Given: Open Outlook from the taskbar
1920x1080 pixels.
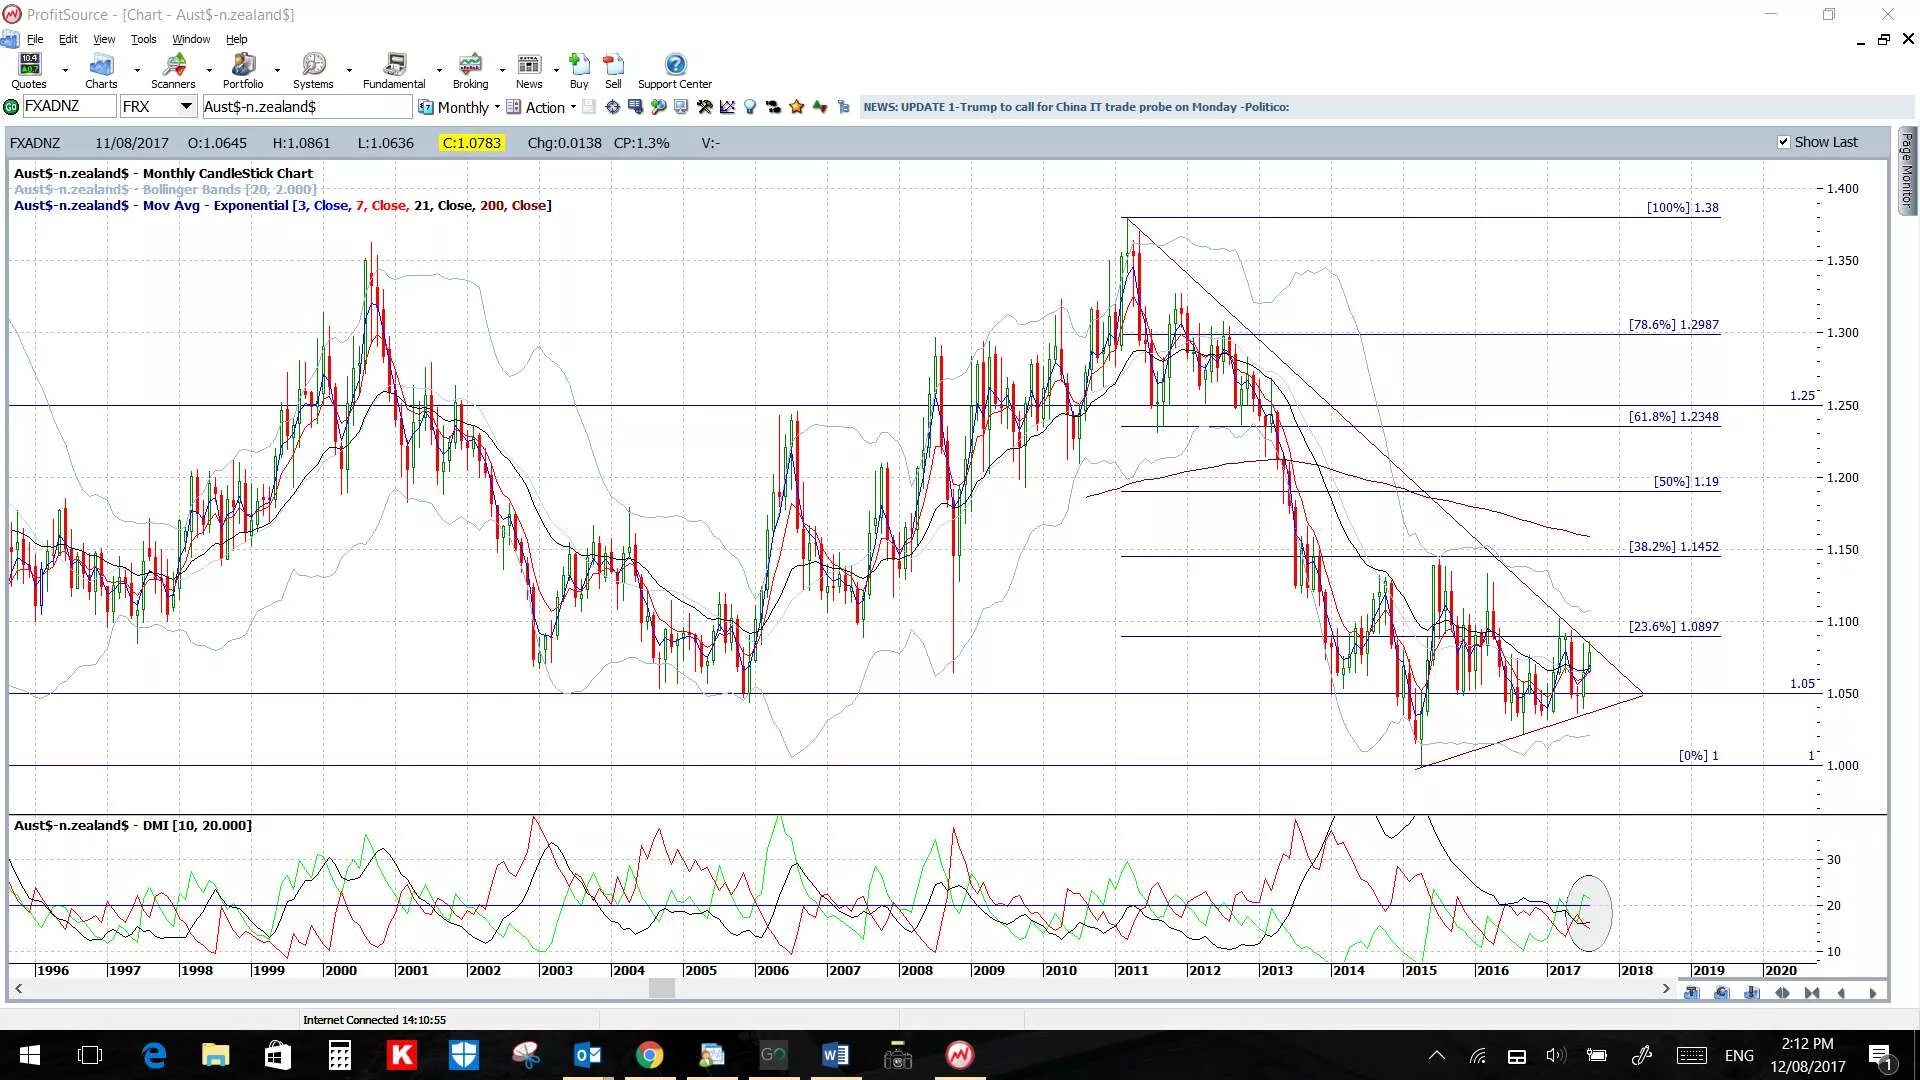Looking at the screenshot, I should [x=588, y=1055].
